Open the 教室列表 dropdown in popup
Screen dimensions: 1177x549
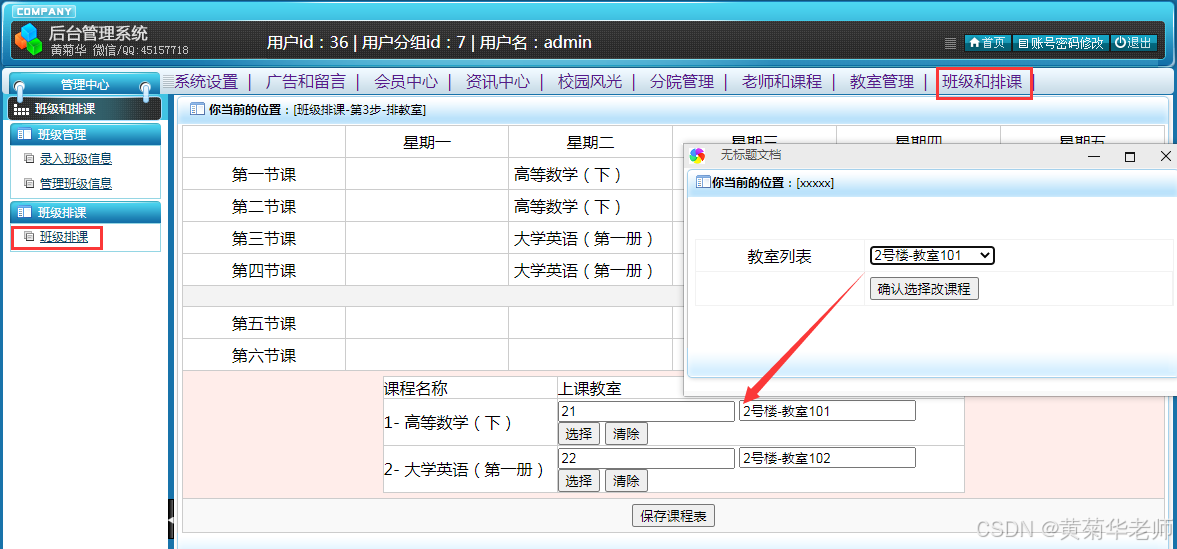tap(932, 255)
